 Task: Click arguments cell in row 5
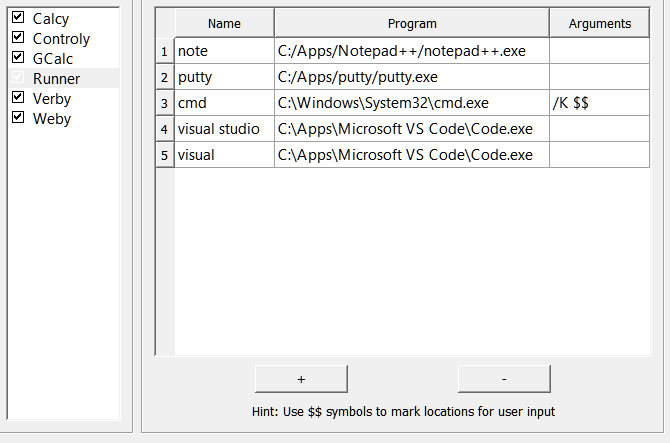click(599, 155)
